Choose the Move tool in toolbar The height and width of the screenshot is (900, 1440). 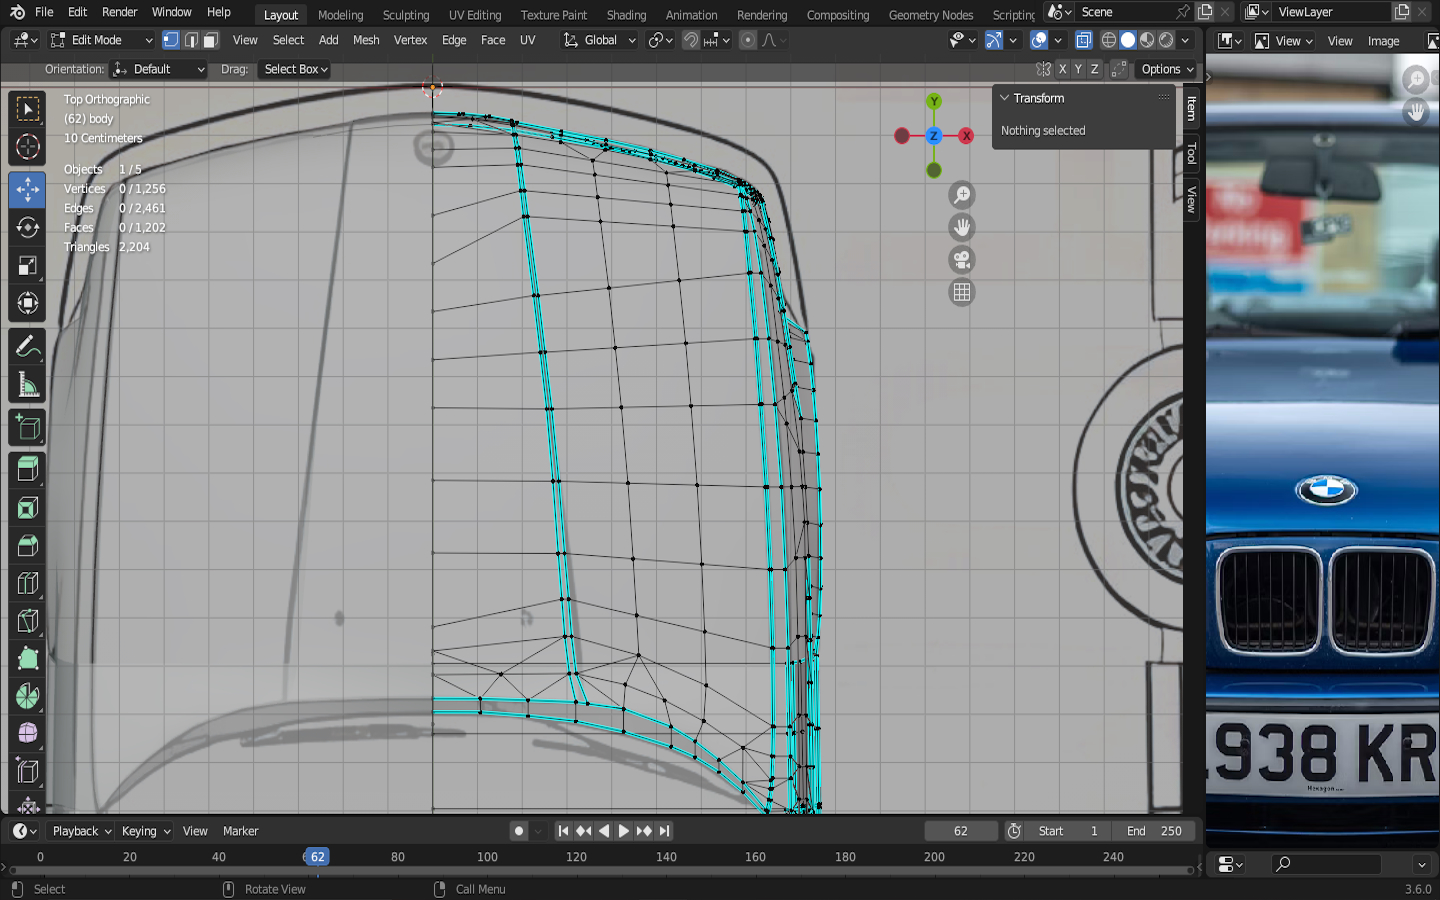(x=28, y=189)
